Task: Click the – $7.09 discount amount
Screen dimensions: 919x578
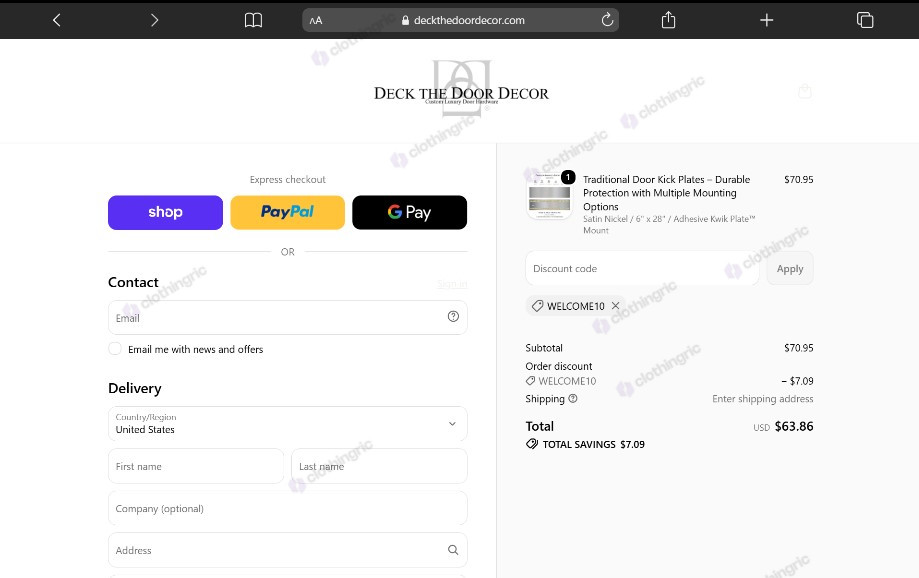Action: 797,381
